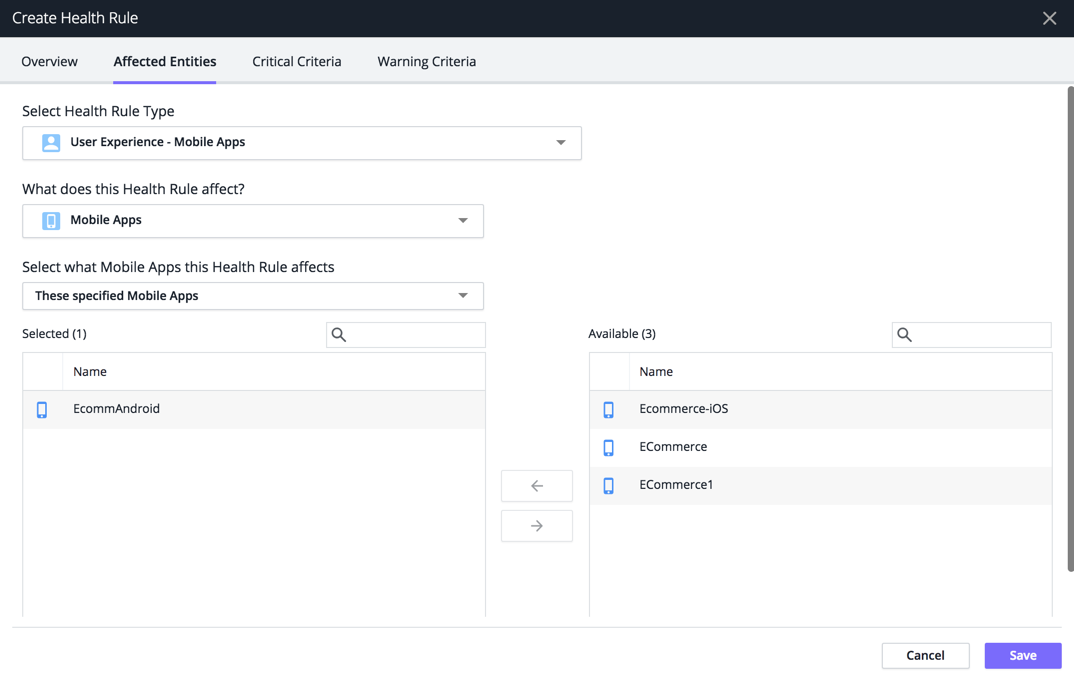
Task: Cancel health rule creation
Action: [x=925, y=655]
